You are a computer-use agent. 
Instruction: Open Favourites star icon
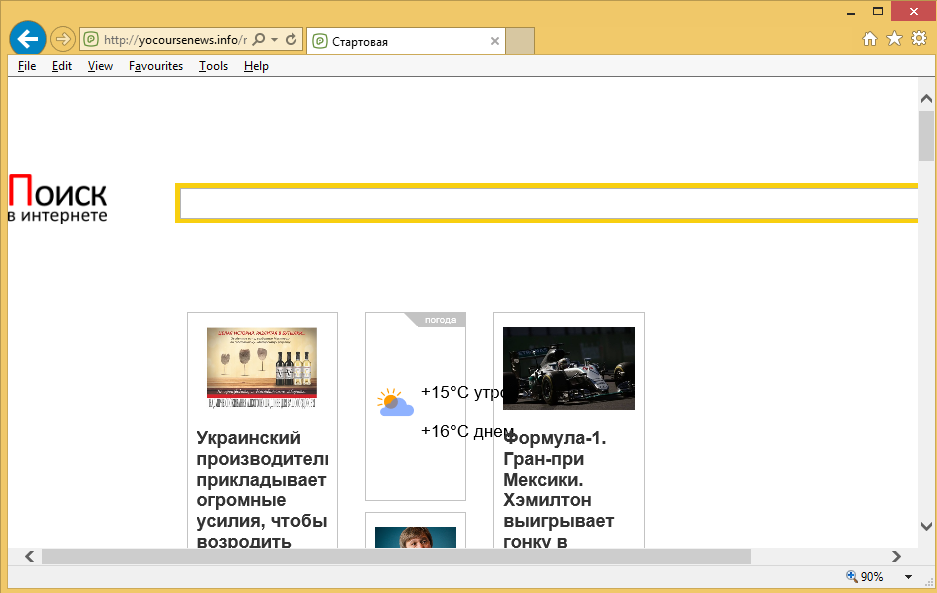pyautogui.click(x=894, y=39)
